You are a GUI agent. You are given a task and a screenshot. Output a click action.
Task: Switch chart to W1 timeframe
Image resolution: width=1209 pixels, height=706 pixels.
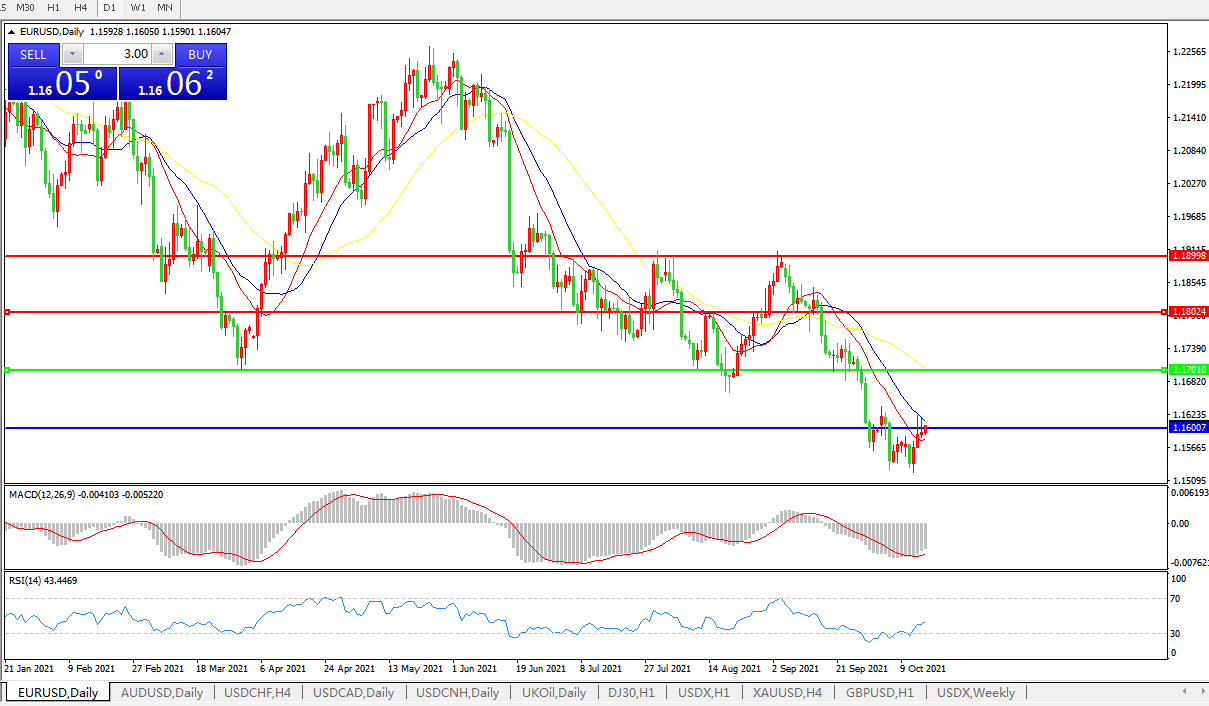(138, 8)
